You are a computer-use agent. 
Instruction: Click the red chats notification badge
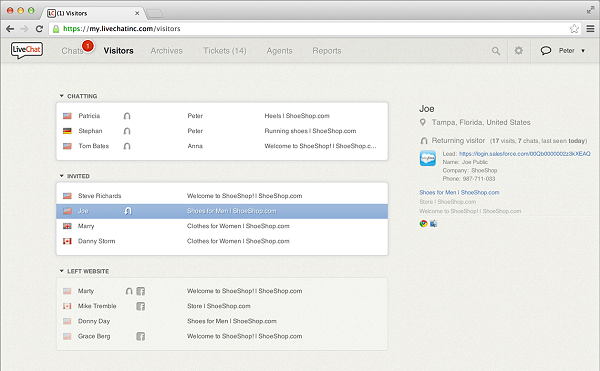pyautogui.click(x=88, y=46)
